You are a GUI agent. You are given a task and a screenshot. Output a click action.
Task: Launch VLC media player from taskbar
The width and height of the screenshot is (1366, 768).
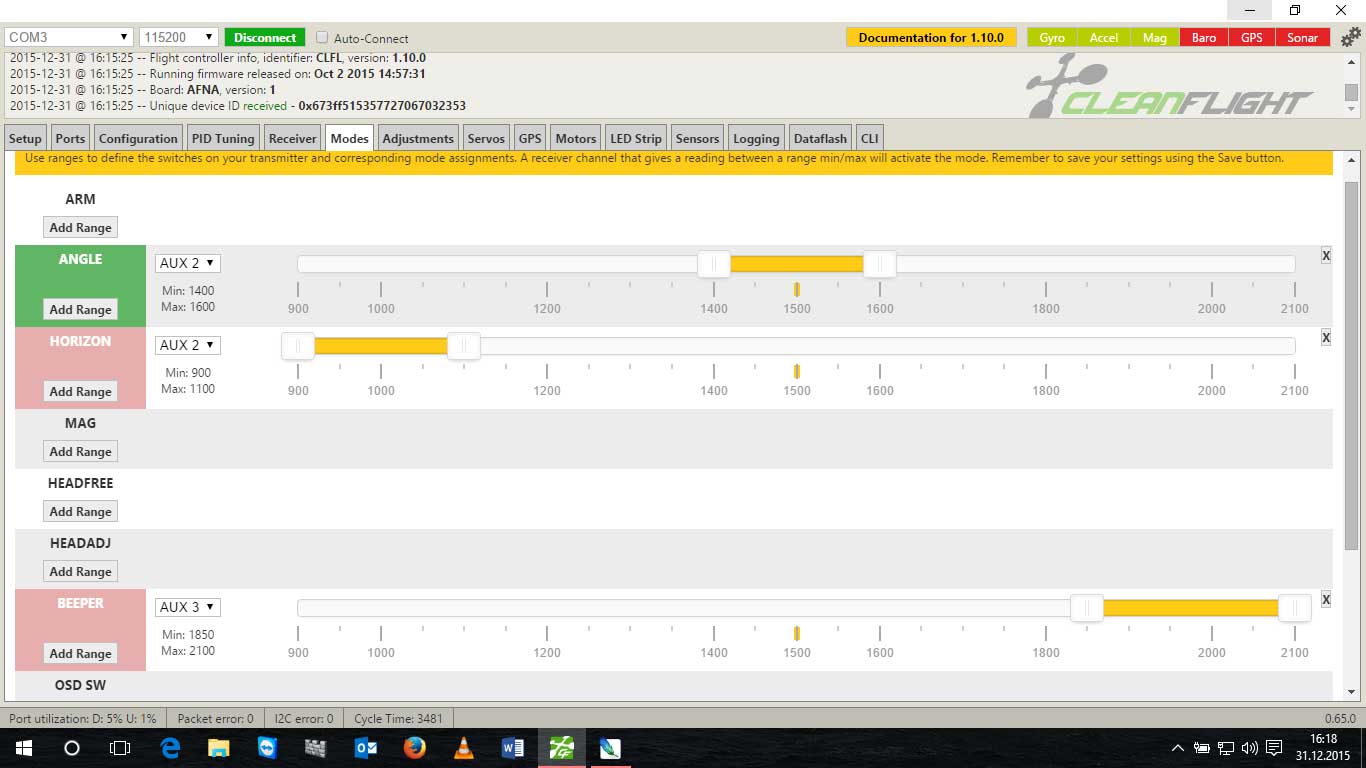tap(464, 748)
